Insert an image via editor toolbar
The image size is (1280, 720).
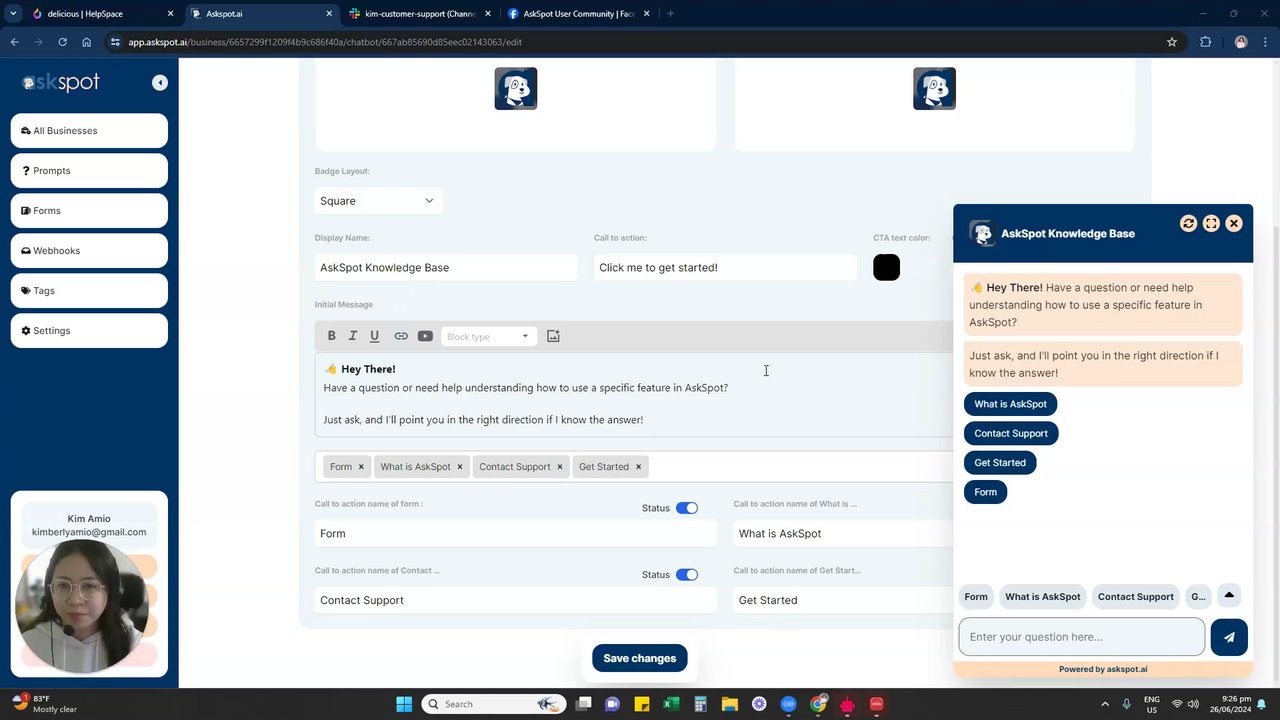point(553,336)
